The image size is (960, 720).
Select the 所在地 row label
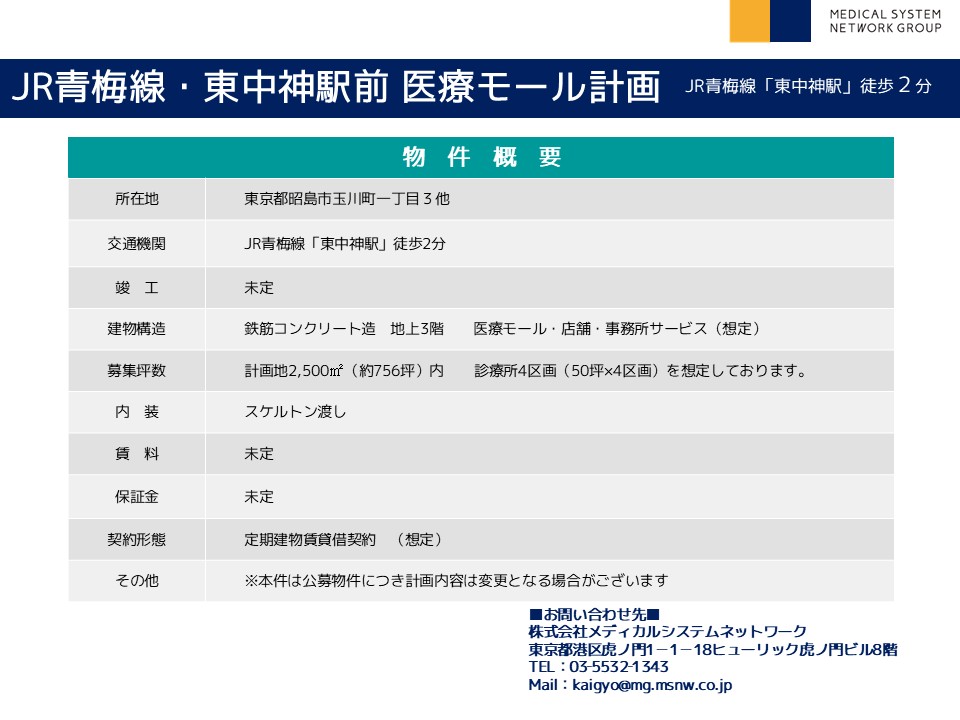pyautogui.click(x=137, y=199)
